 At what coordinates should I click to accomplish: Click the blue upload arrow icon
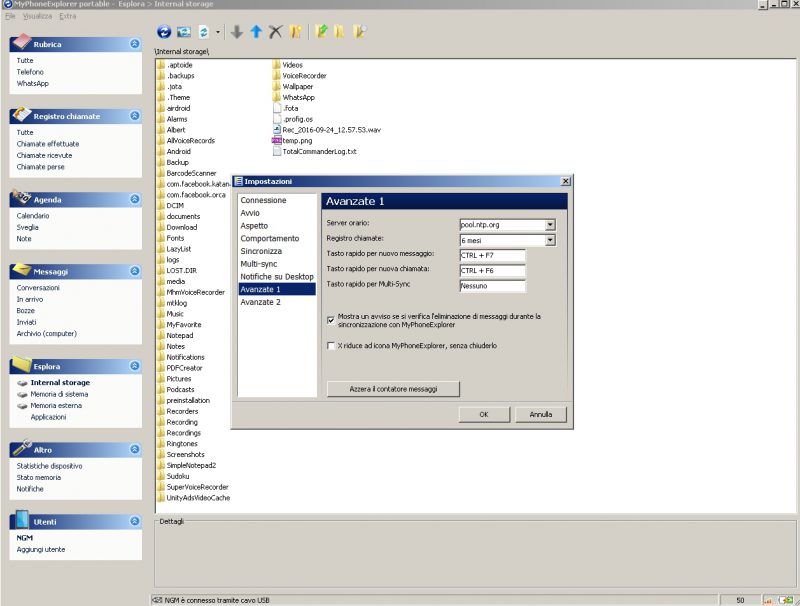pyautogui.click(x=256, y=32)
